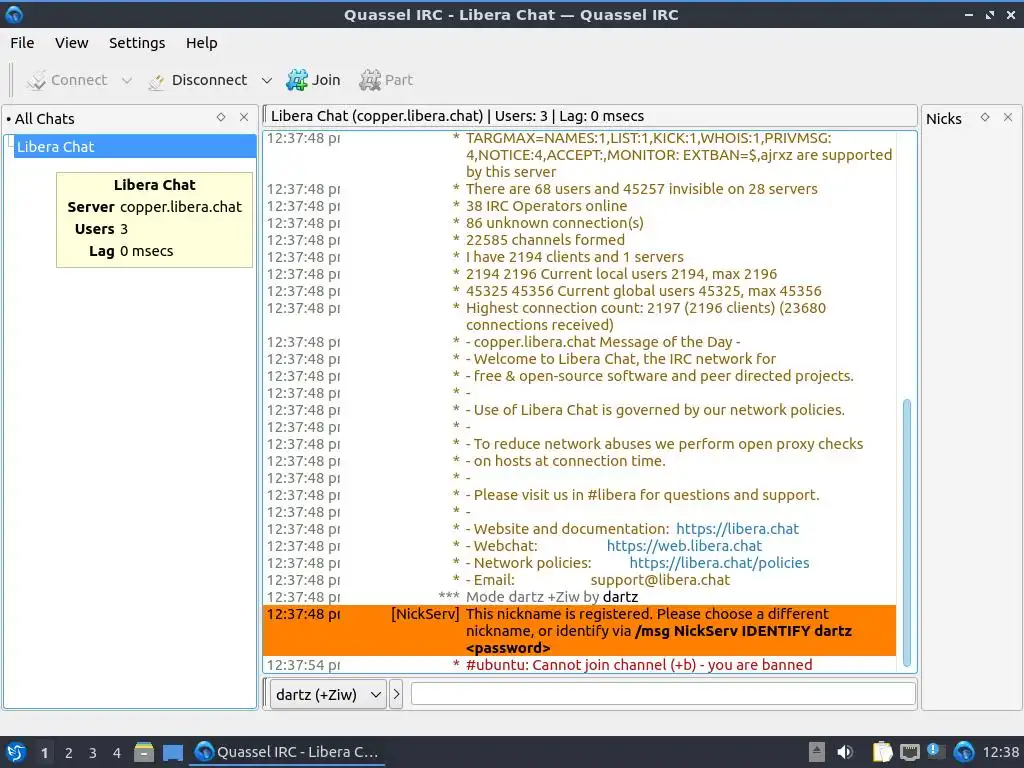Close the All Chats panel
The height and width of the screenshot is (768, 1024).
(x=244, y=117)
